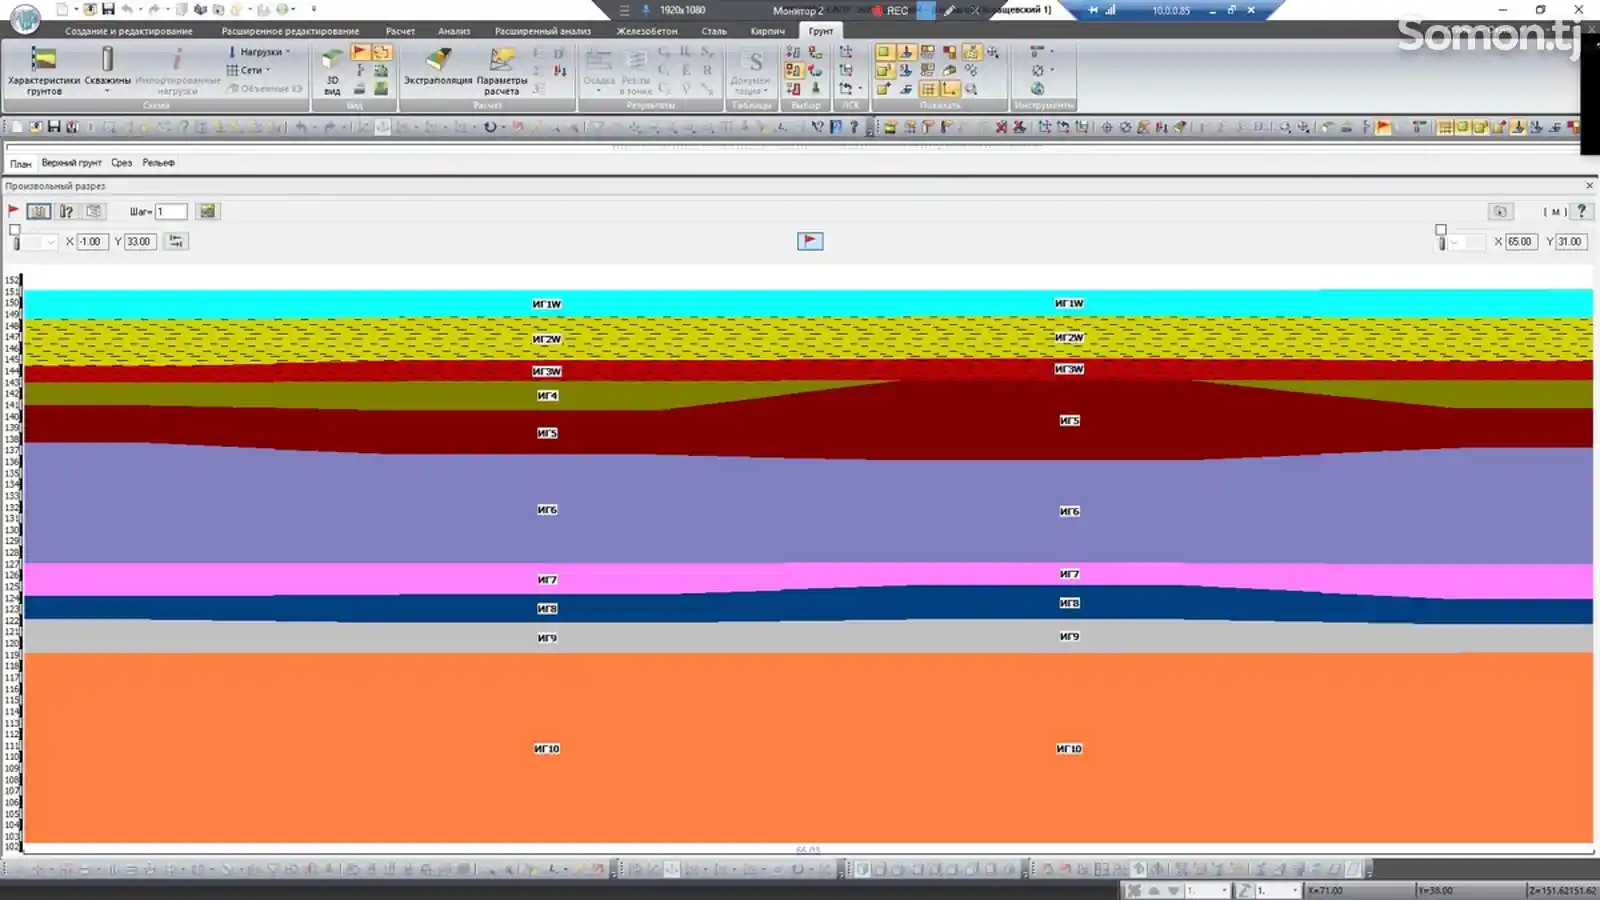Click the axes display icon in the Показать group
The height and width of the screenshot is (900, 1600).
pos(949,89)
